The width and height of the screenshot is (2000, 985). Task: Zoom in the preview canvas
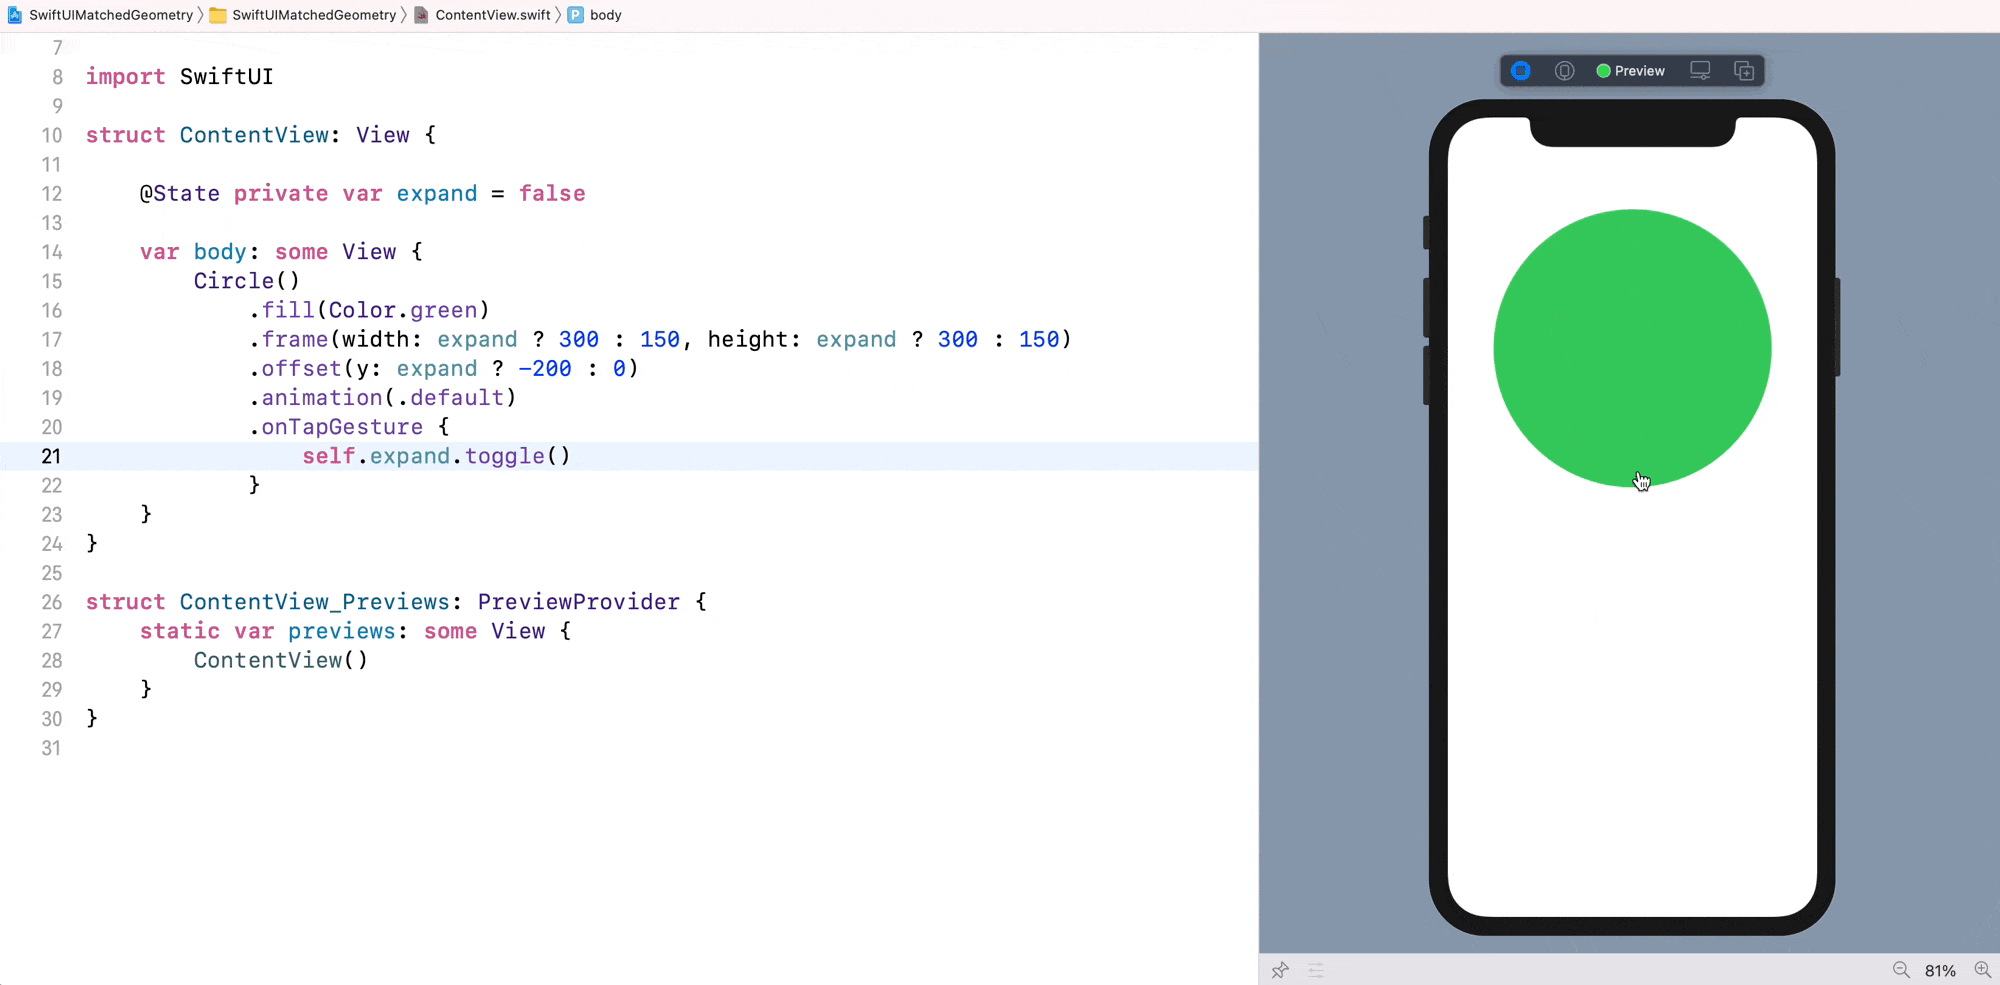(1982, 970)
